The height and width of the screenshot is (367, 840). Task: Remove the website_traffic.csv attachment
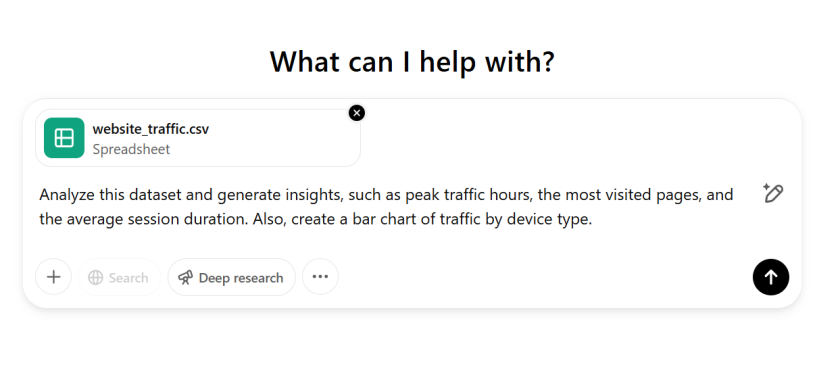point(357,113)
